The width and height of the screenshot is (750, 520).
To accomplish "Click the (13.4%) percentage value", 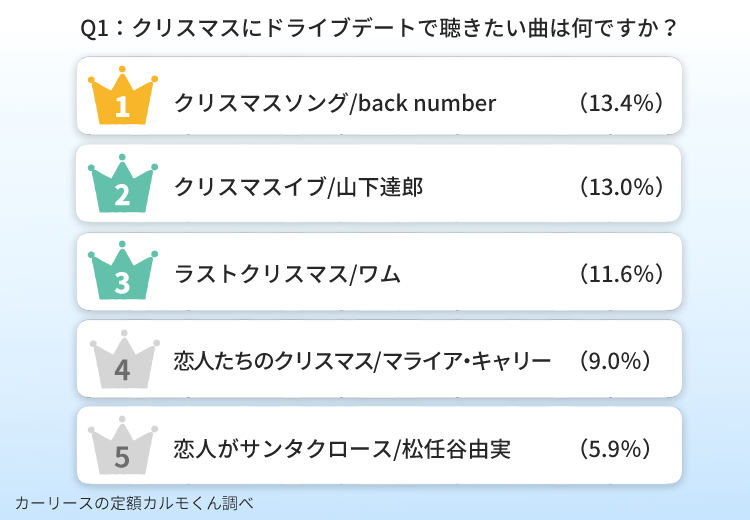I will pos(621,103).
